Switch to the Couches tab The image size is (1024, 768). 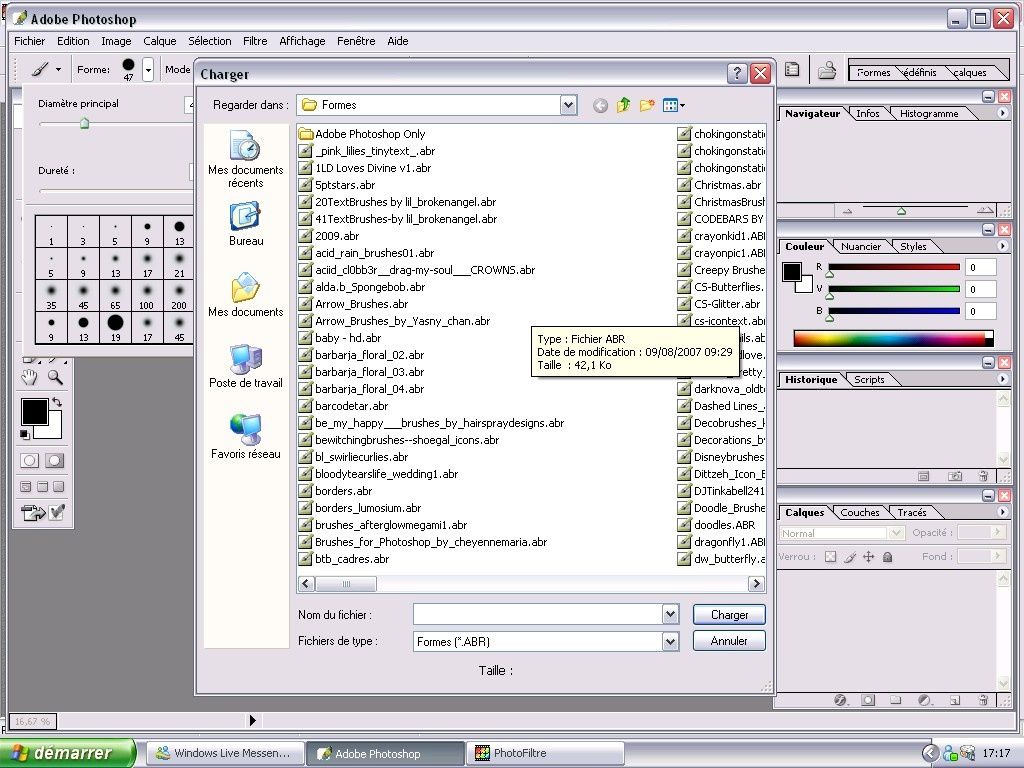point(859,513)
